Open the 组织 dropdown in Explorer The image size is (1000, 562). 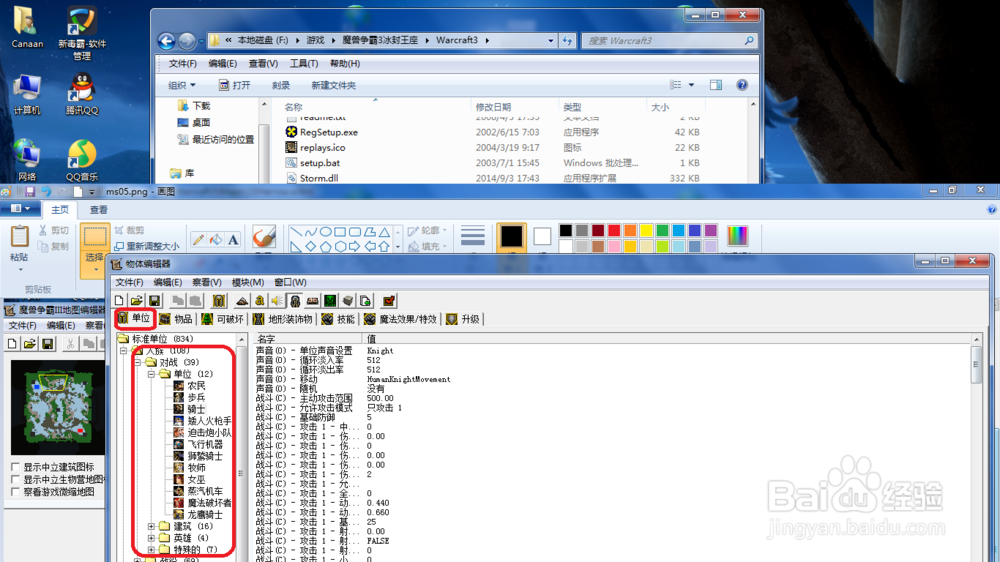(182, 85)
